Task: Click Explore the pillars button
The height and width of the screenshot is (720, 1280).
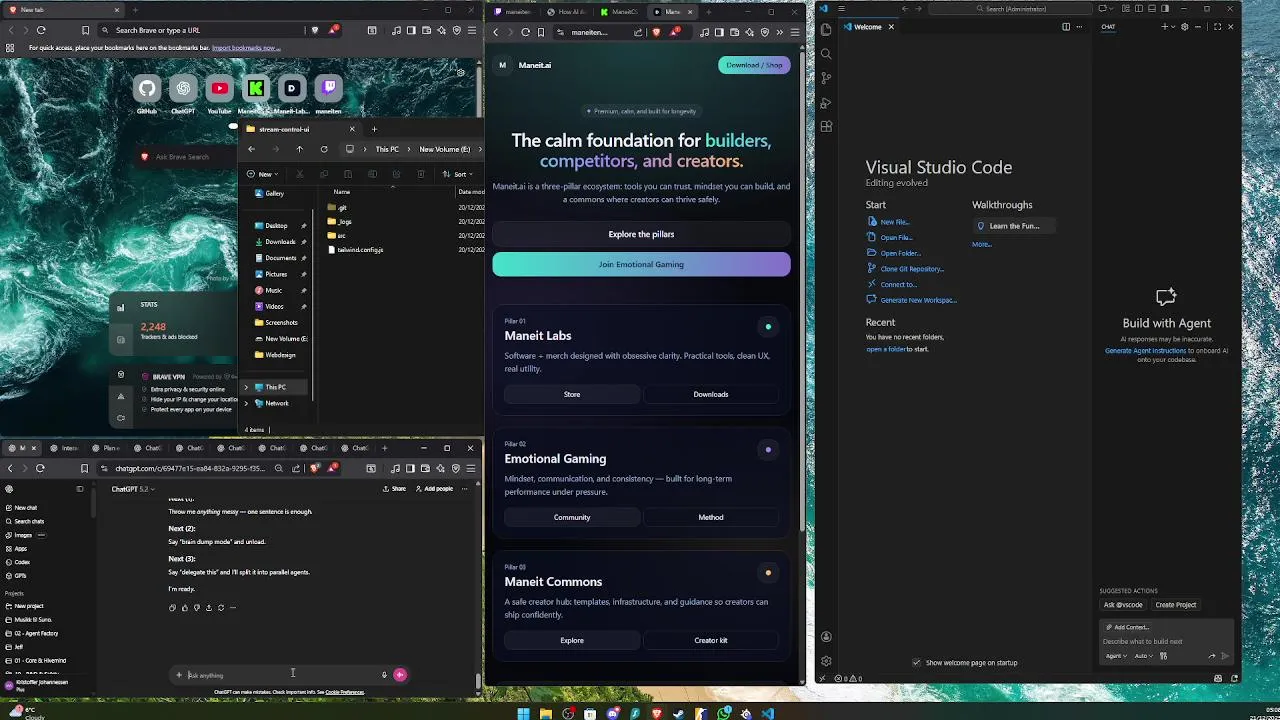Action: pos(641,234)
